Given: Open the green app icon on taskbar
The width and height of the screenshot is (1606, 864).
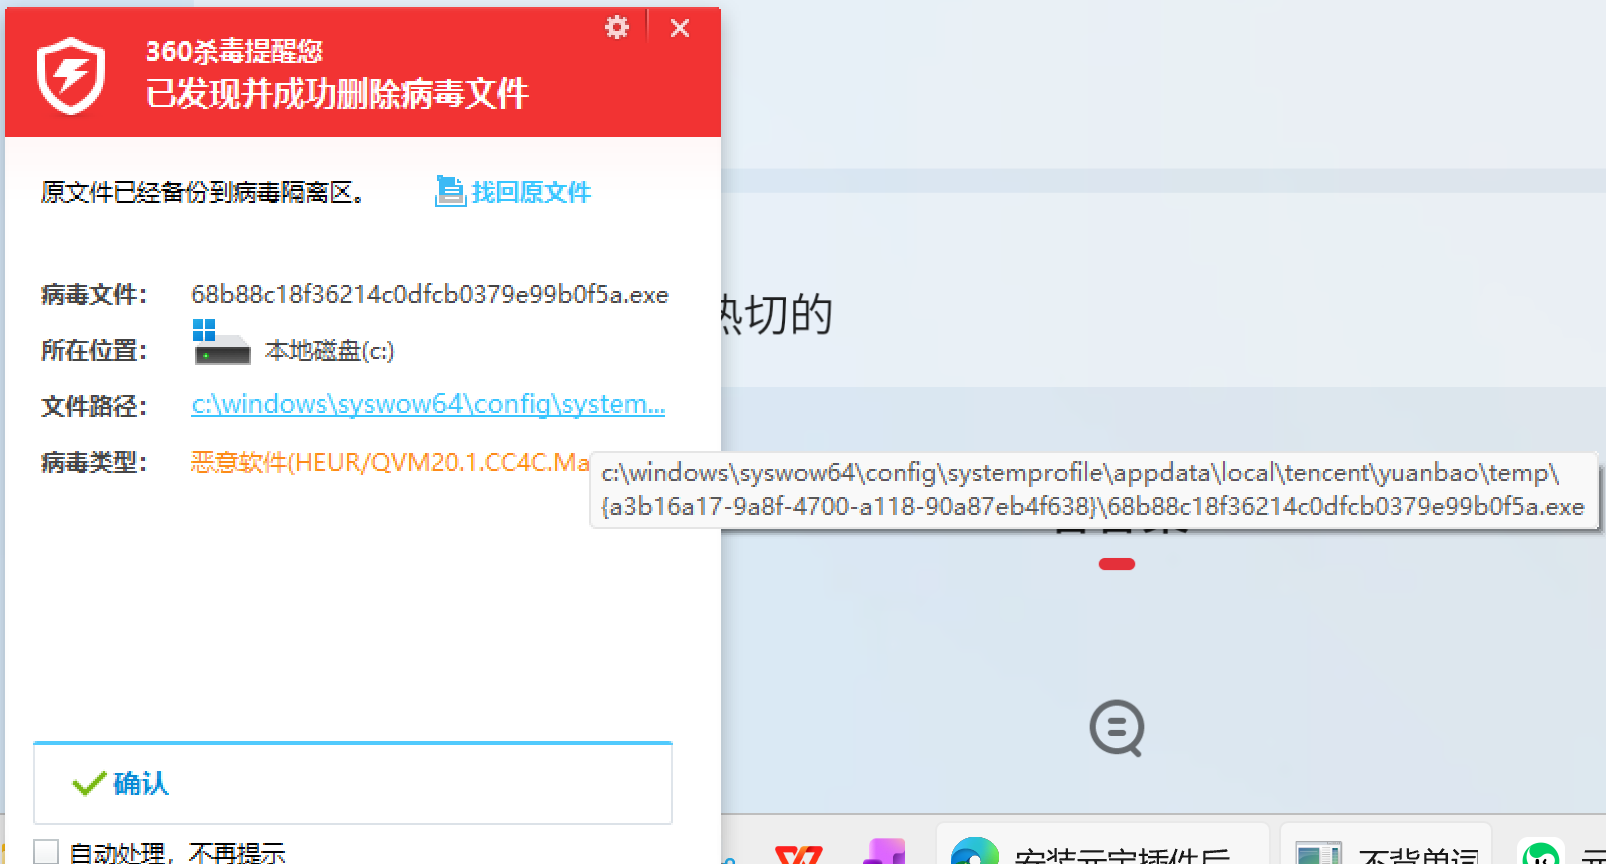Looking at the screenshot, I should coord(1541,852).
